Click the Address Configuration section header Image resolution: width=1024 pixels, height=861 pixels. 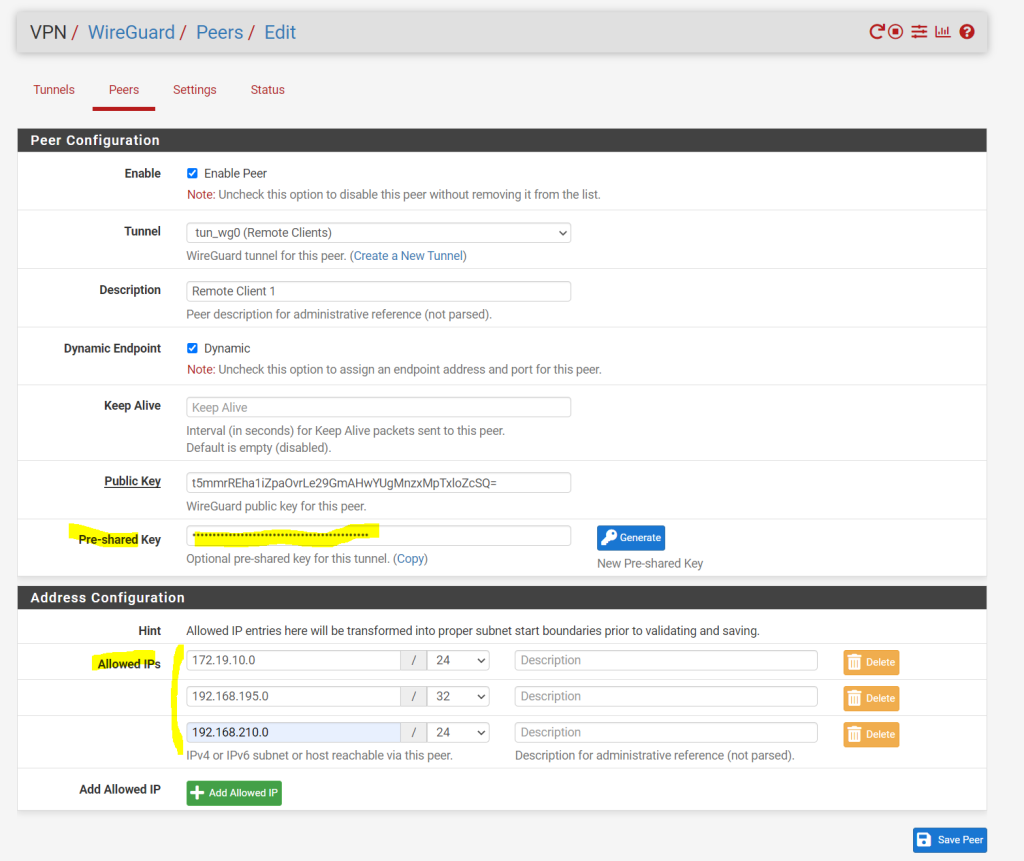502,598
